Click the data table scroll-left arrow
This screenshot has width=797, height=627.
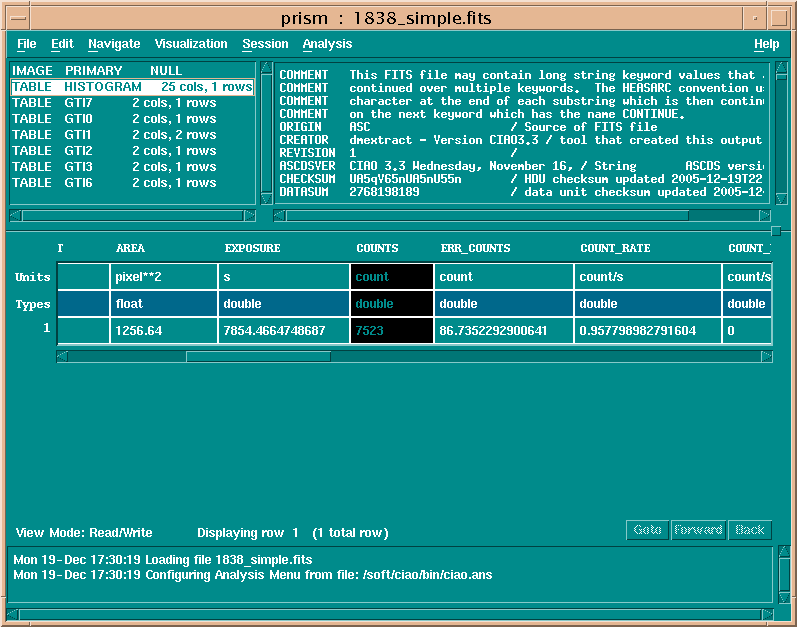[x=62, y=357]
